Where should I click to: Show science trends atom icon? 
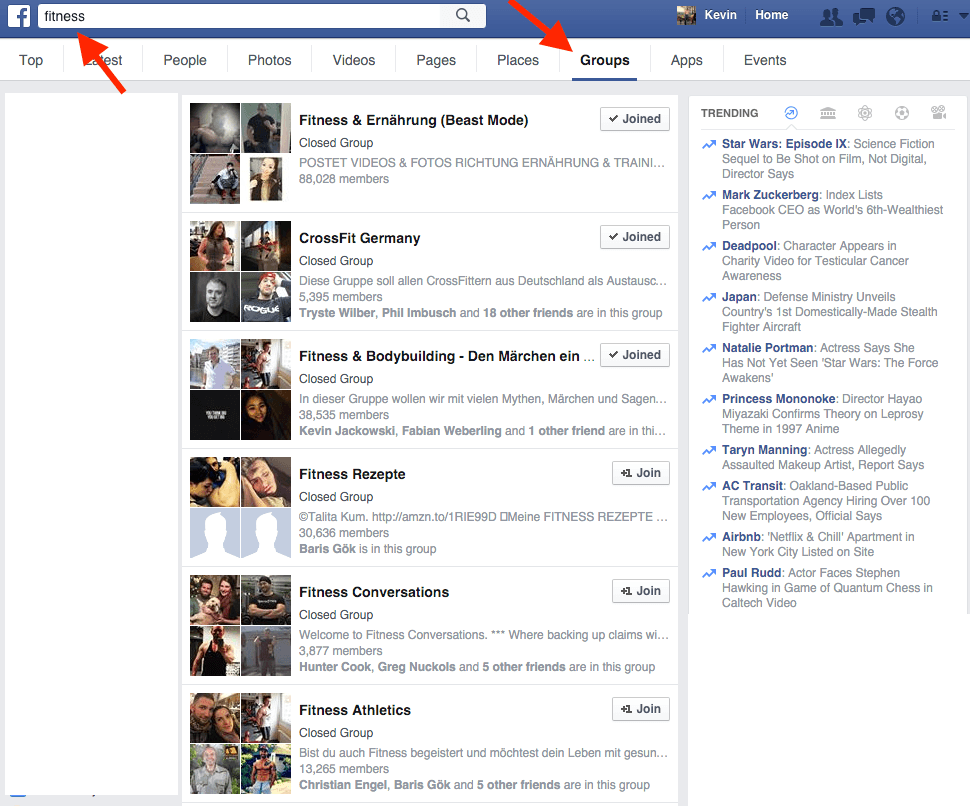865,113
